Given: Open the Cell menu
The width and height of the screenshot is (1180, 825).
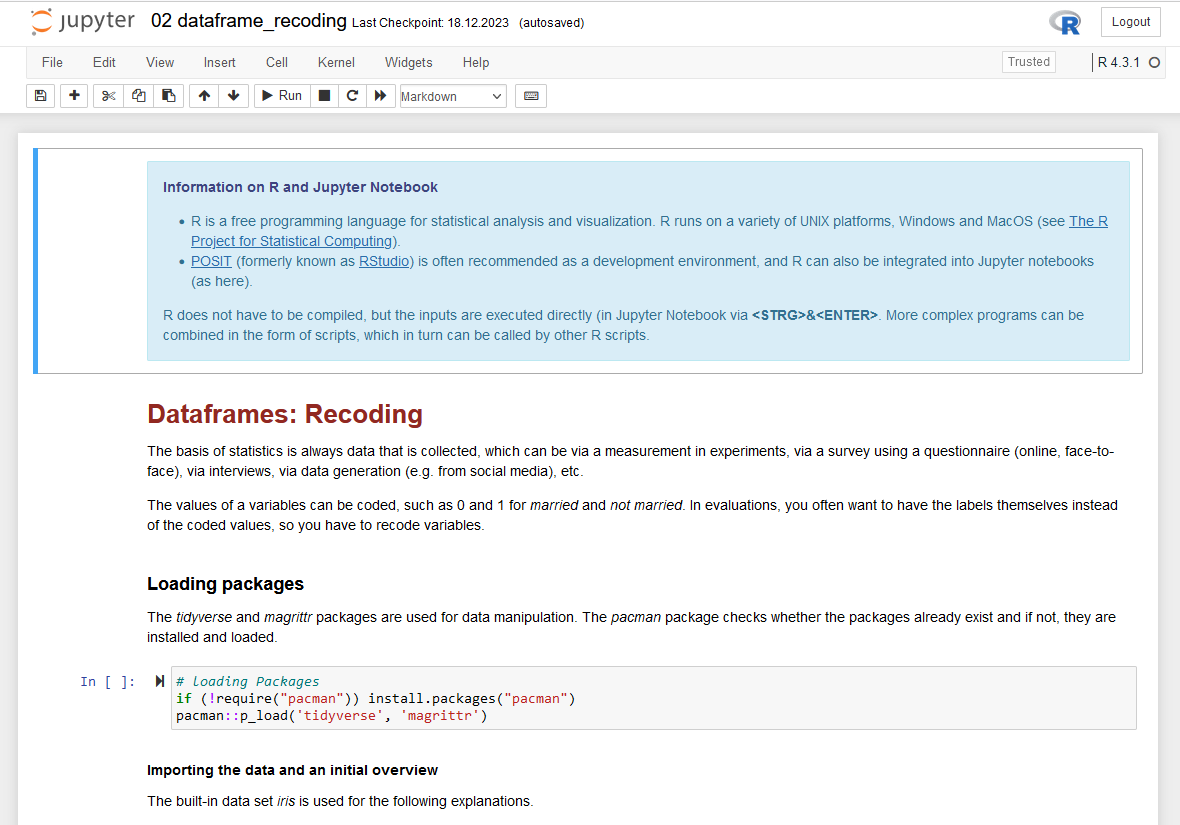Looking at the screenshot, I should click(277, 62).
